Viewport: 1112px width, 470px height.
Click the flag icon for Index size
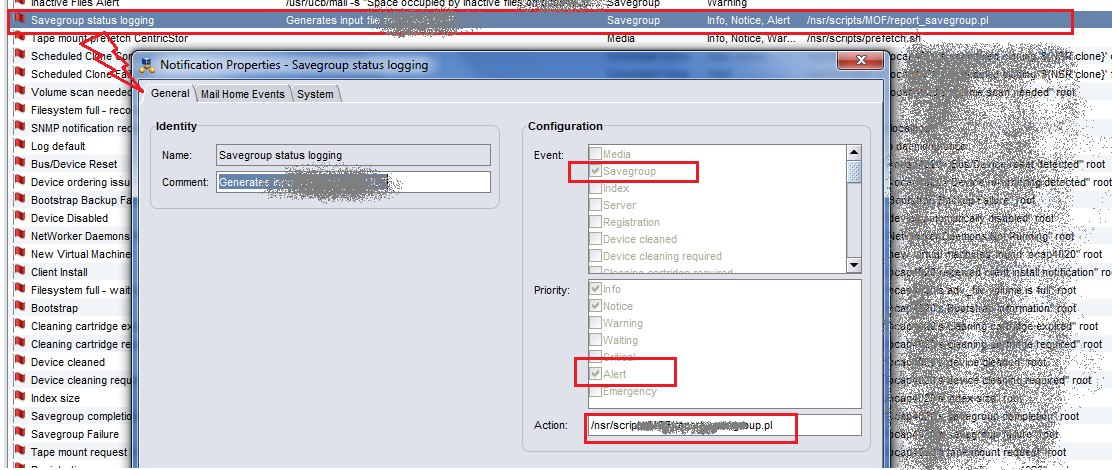point(20,398)
